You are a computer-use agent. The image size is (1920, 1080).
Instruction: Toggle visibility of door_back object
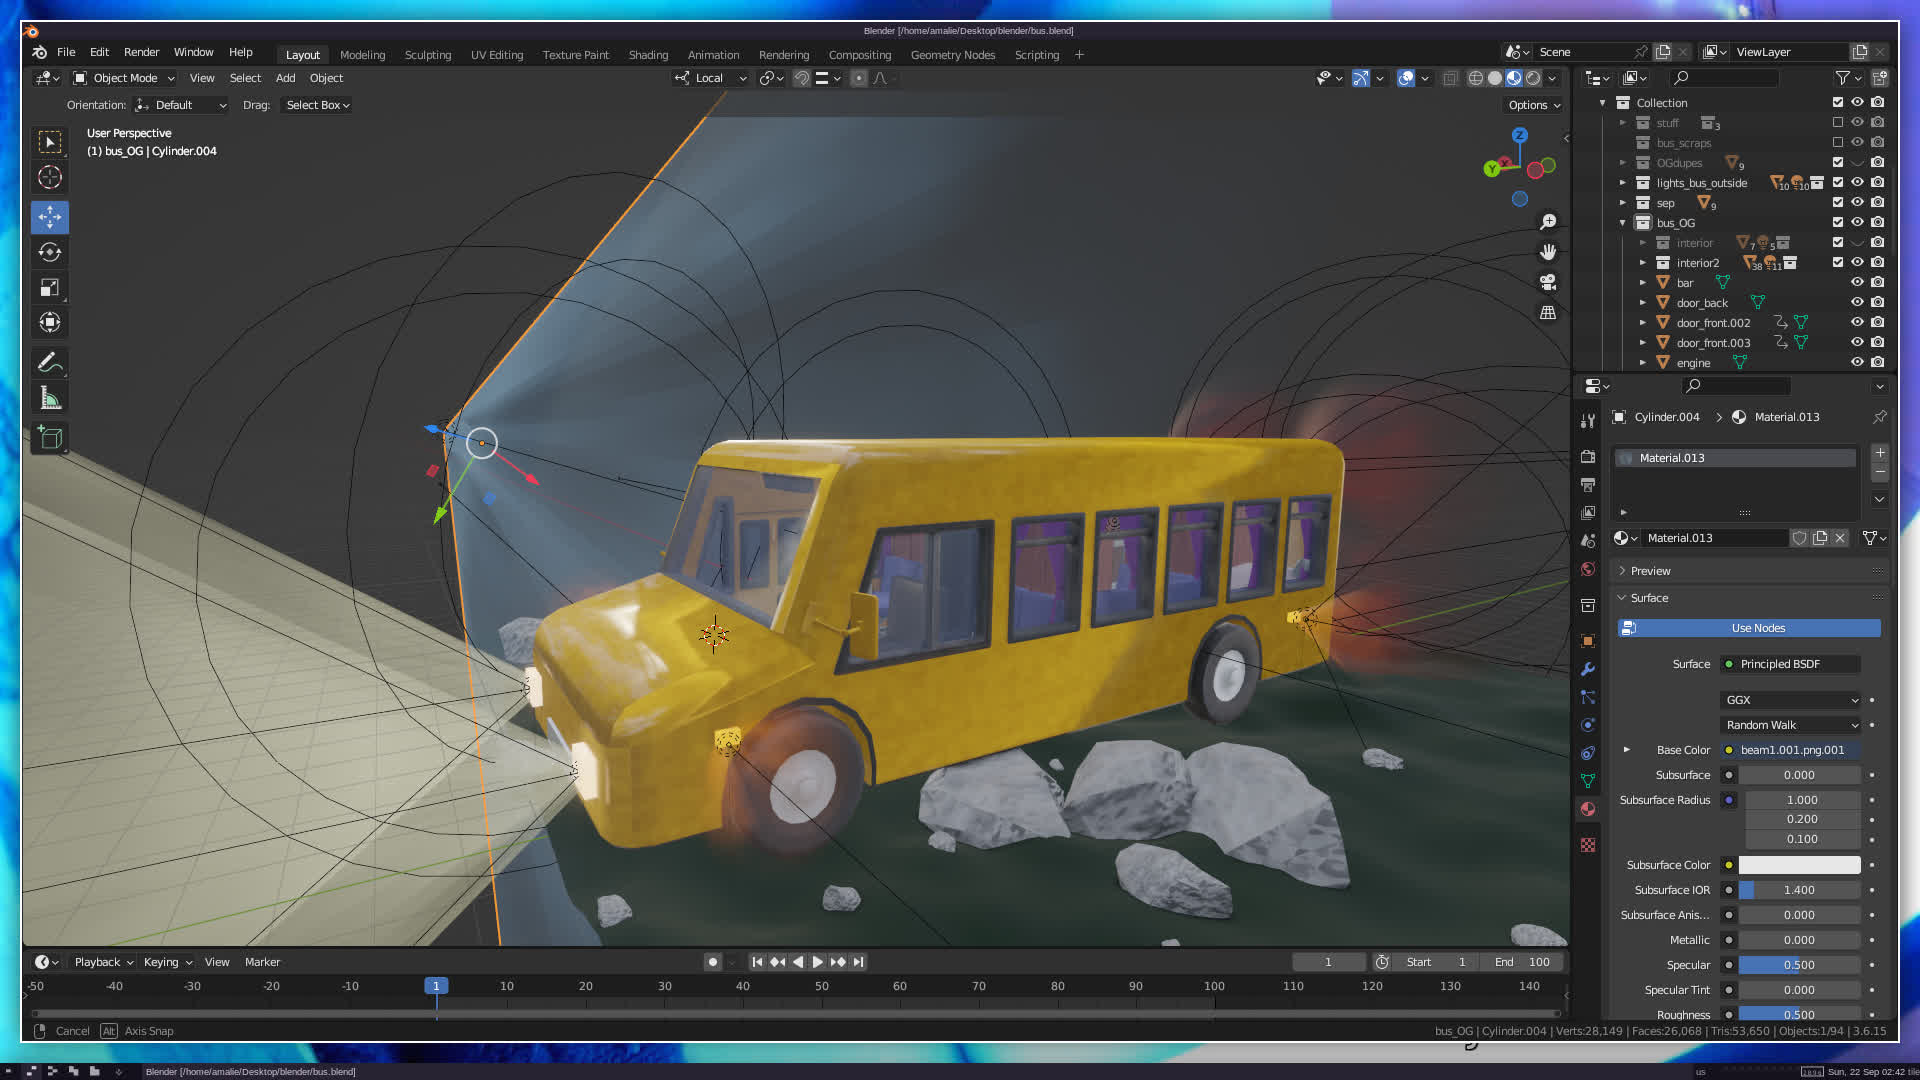tap(1857, 302)
